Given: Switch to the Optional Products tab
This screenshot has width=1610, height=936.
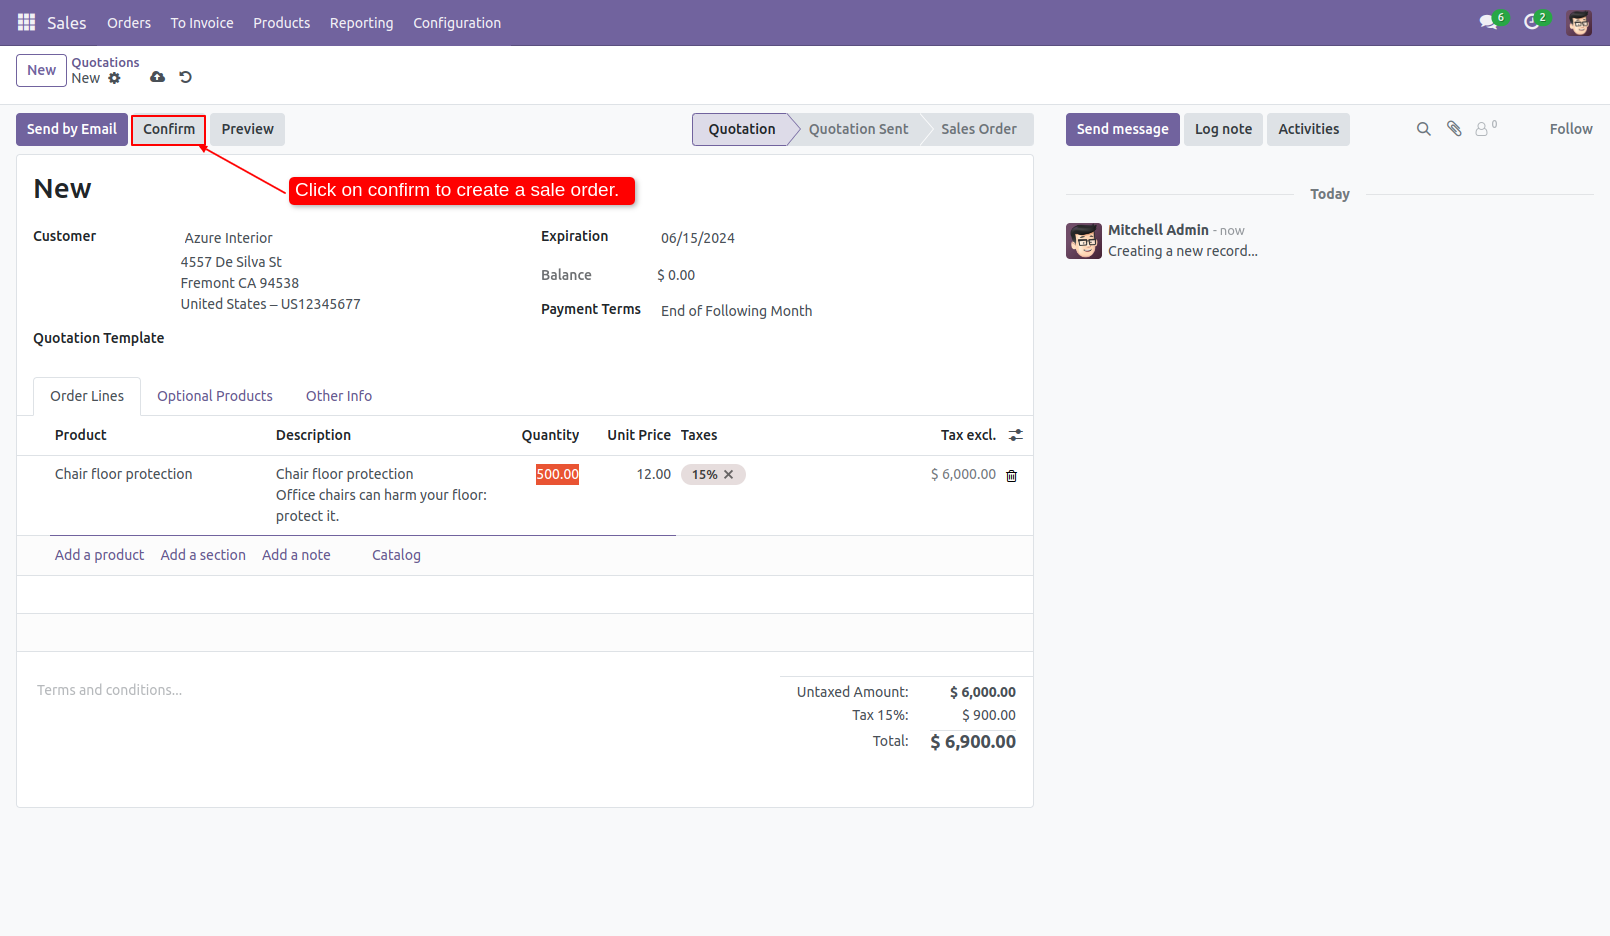Looking at the screenshot, I should point(214,395).
